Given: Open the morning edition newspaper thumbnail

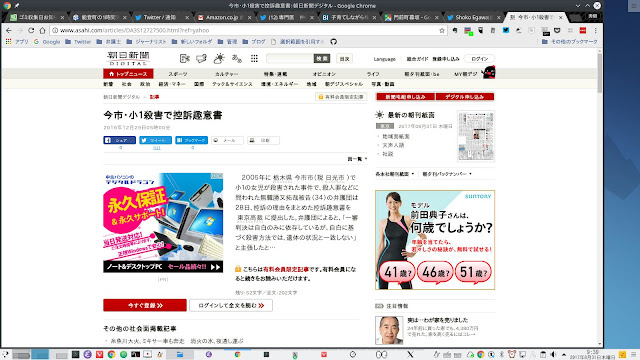Looking at the screenshot, I should pos(476,136).
